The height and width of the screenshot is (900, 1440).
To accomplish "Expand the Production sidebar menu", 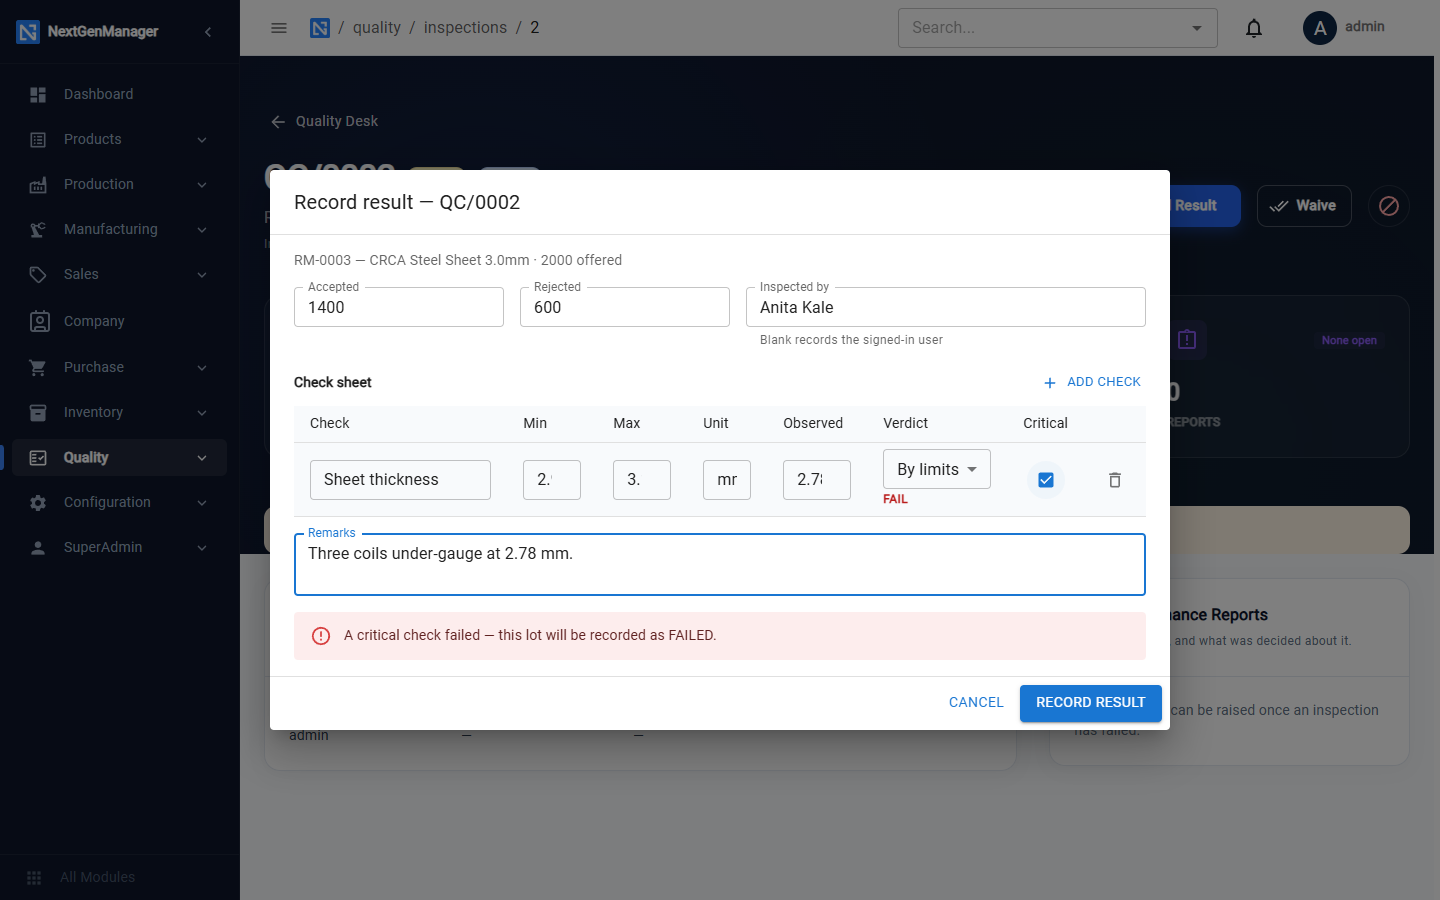I will [x=120, y=184].
